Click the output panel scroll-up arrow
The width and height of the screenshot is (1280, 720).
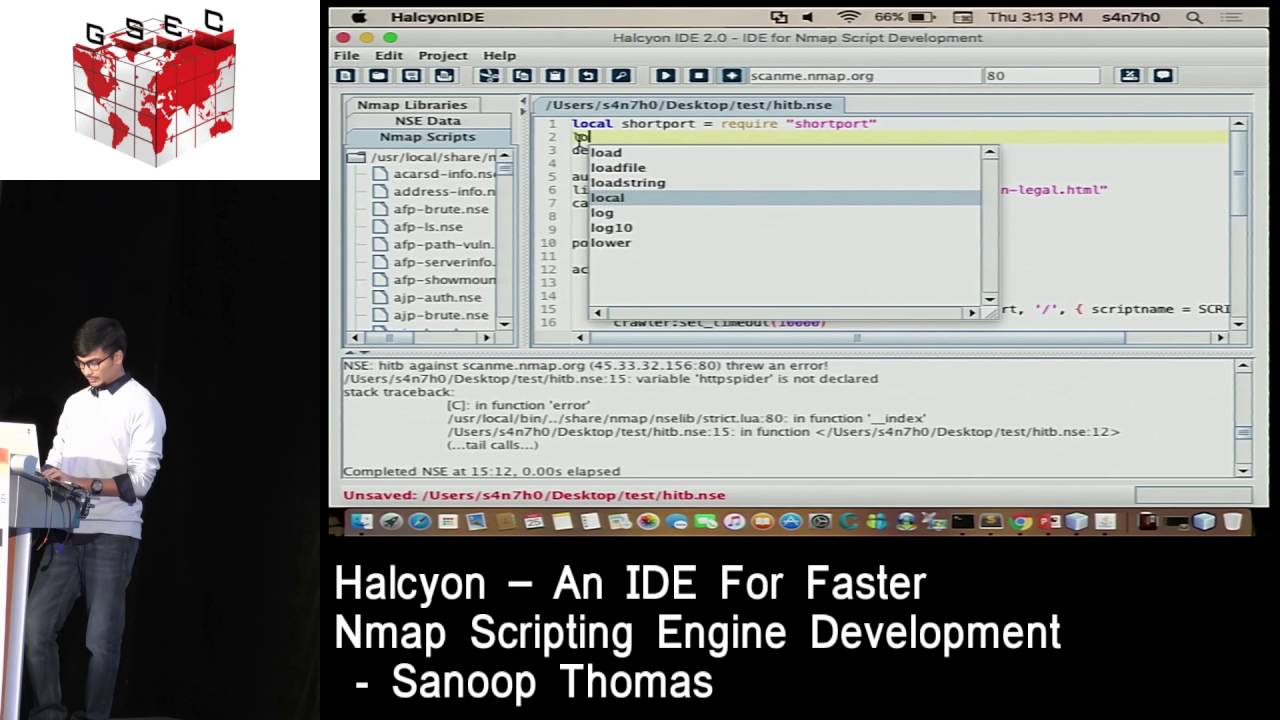1243,366
